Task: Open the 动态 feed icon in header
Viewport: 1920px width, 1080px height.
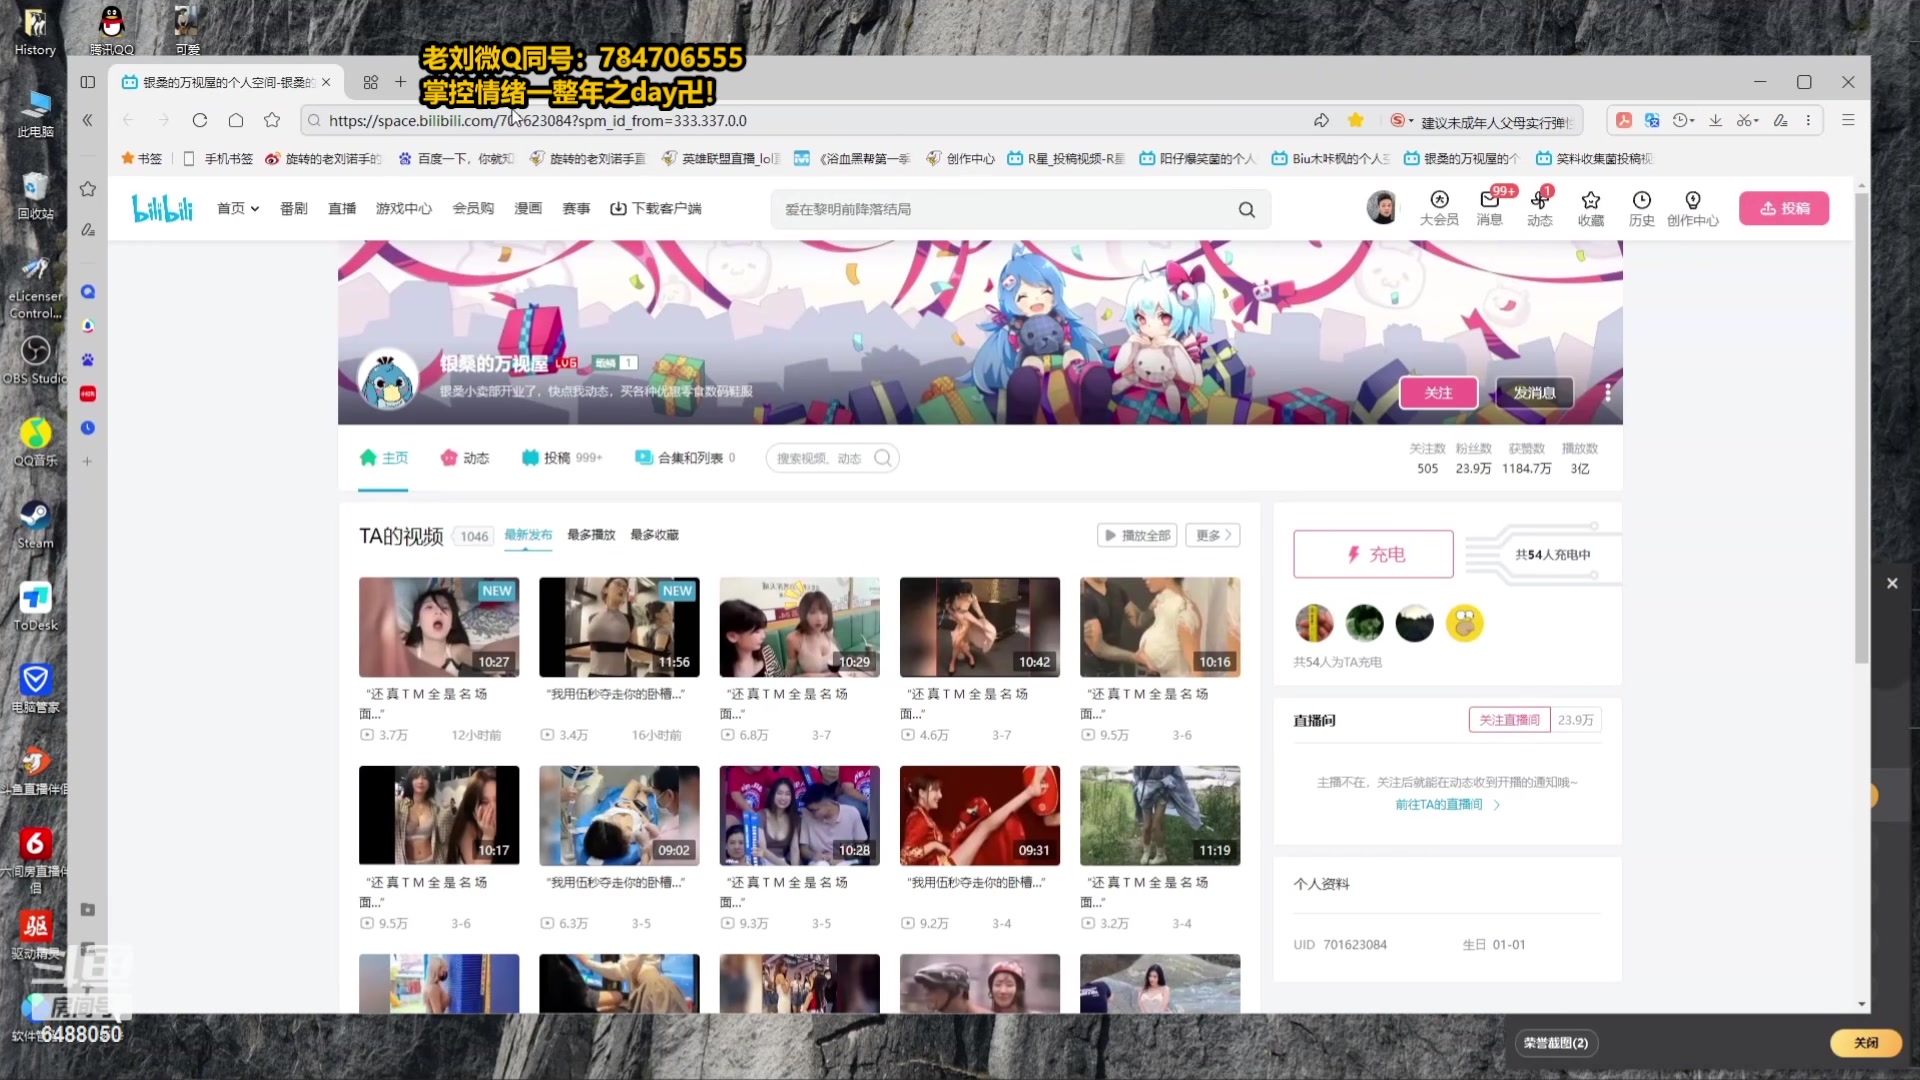Action: pos(1539,201)
